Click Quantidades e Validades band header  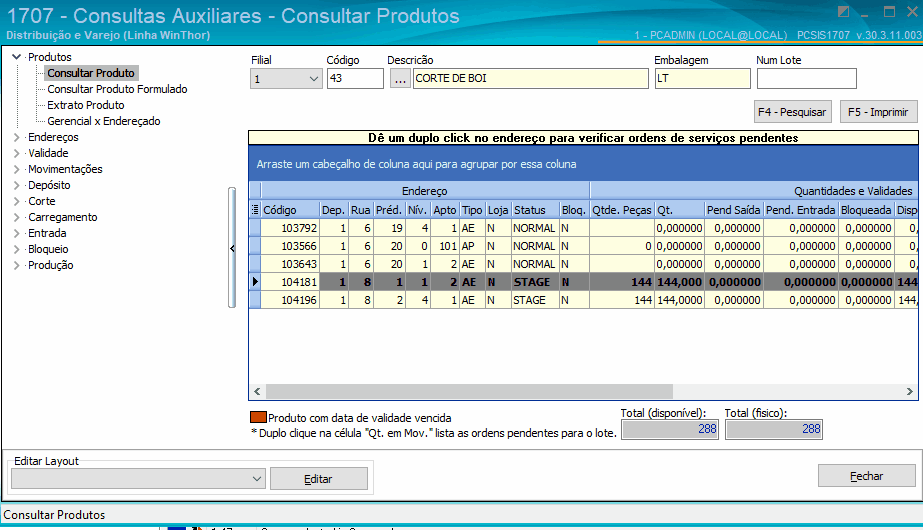click(x=754, y=191)
